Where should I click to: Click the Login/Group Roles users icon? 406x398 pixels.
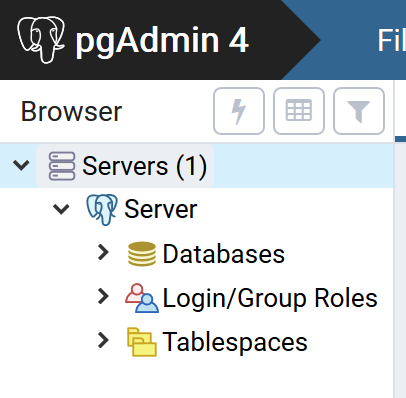[x=142, y=298]
